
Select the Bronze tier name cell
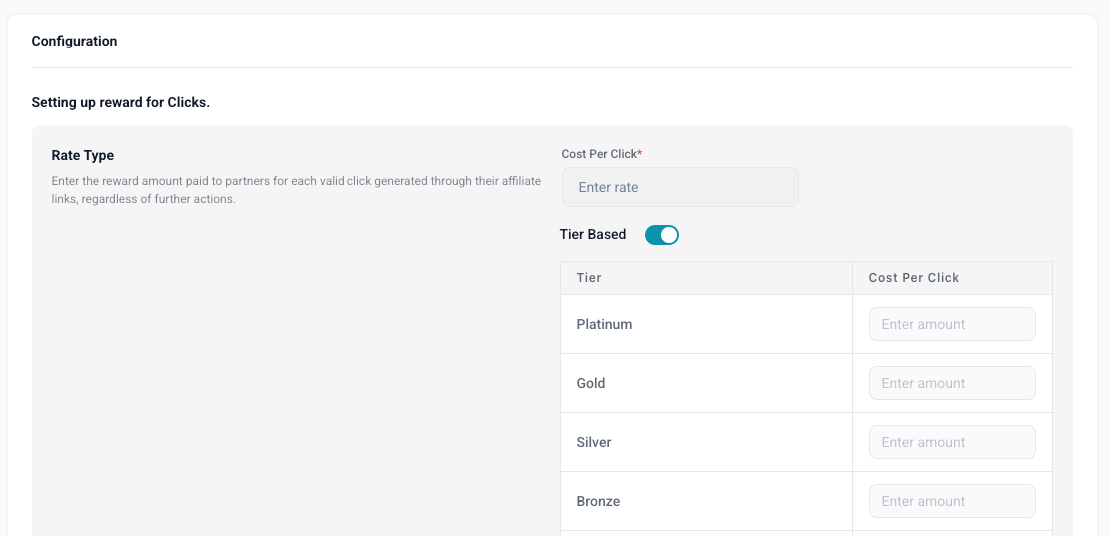click(598, 501)
